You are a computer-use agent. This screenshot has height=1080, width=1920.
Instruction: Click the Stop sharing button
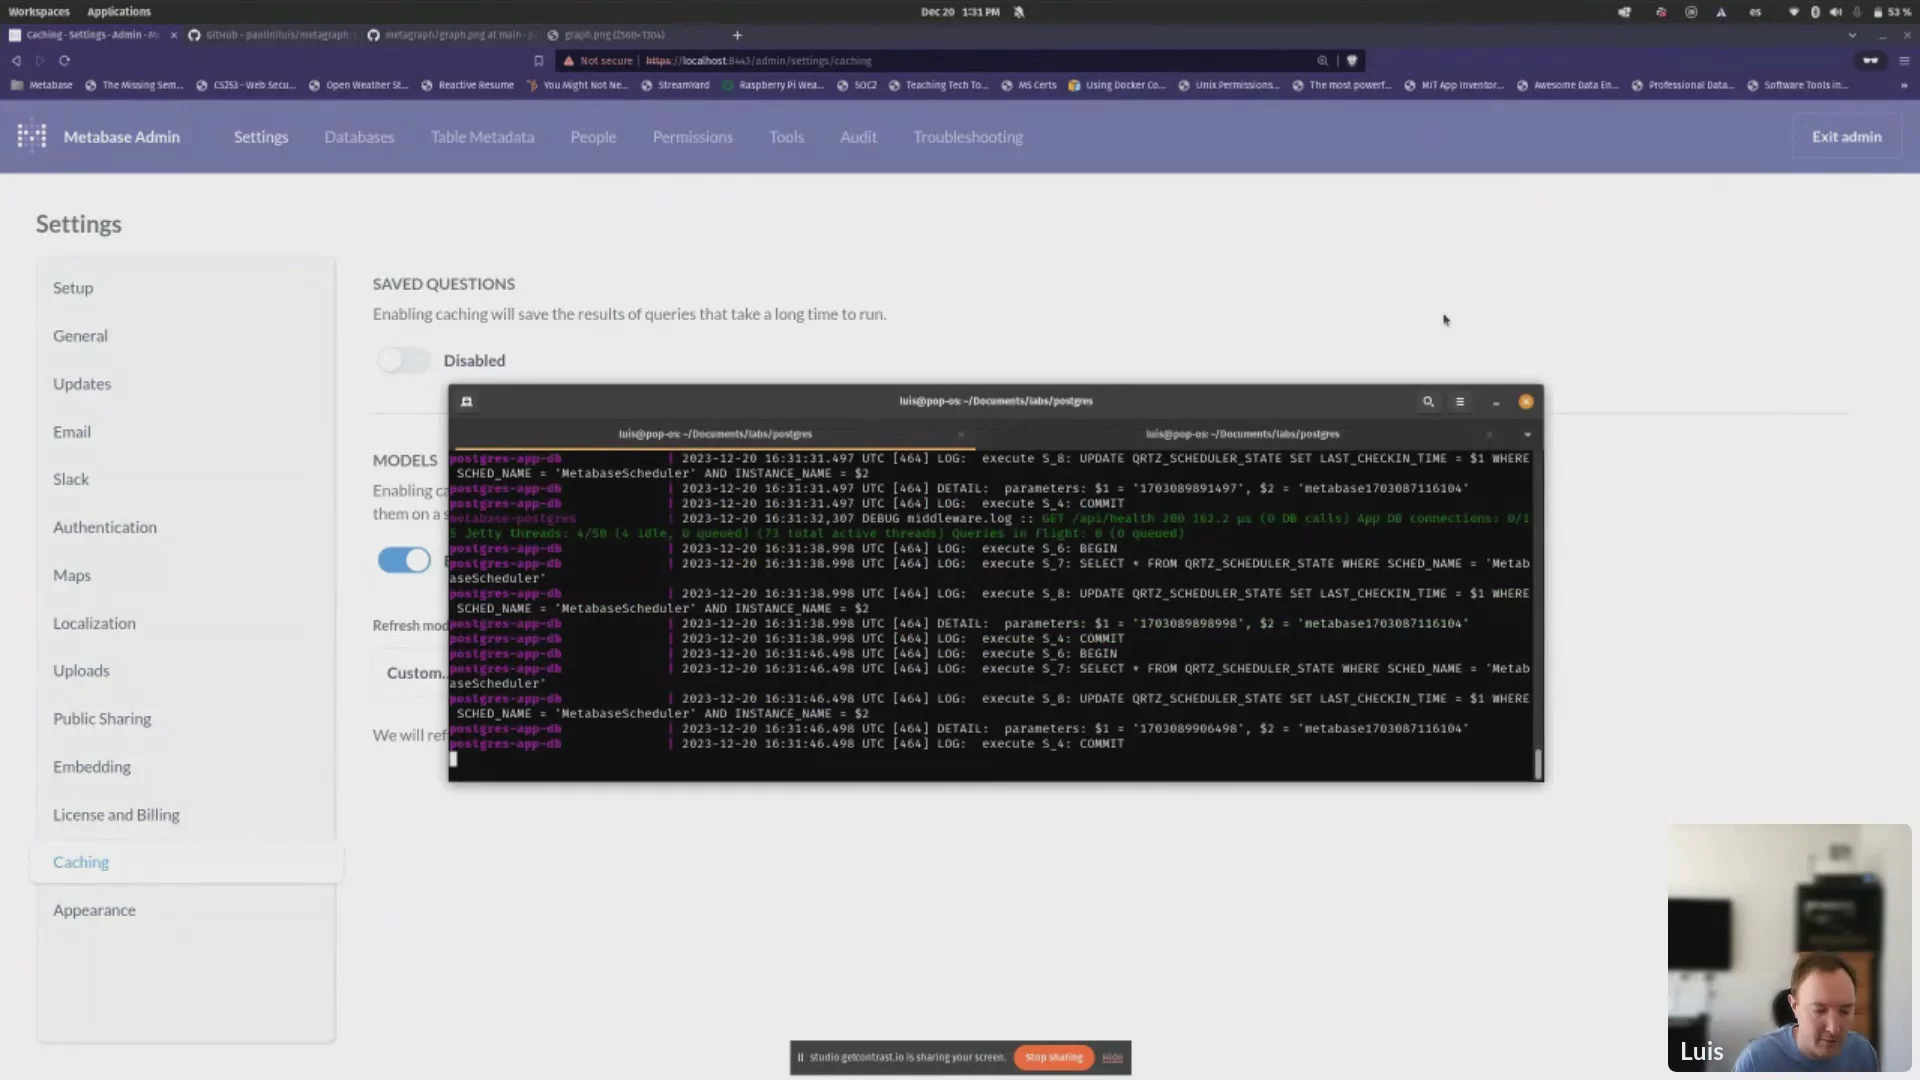pyautogui.click(x=1053, y=1057)
